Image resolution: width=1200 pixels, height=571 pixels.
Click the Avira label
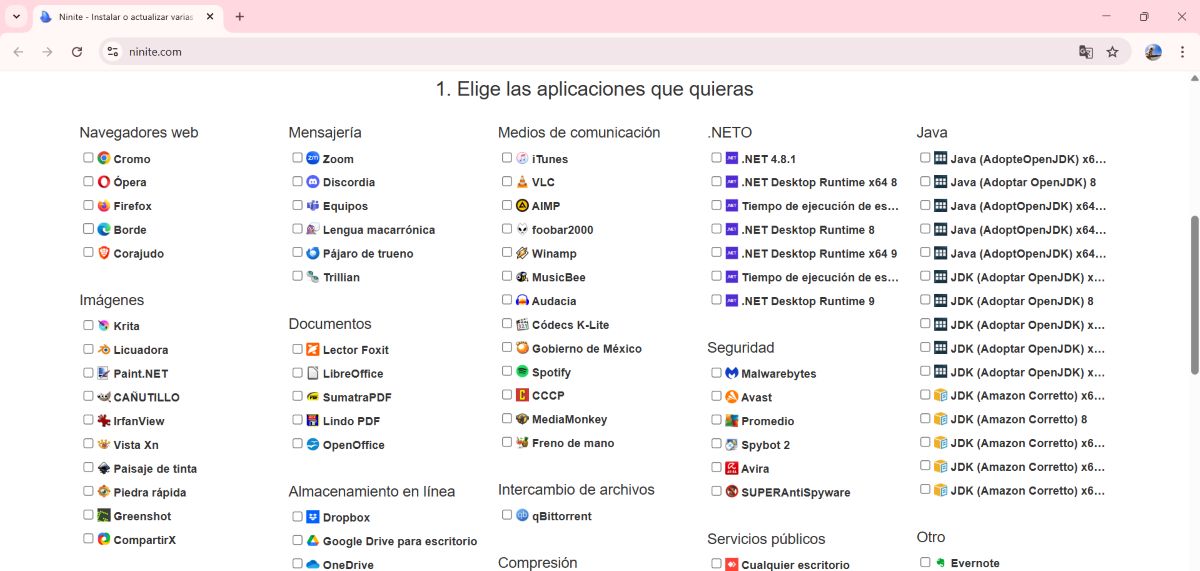click(x=755, y=469)
